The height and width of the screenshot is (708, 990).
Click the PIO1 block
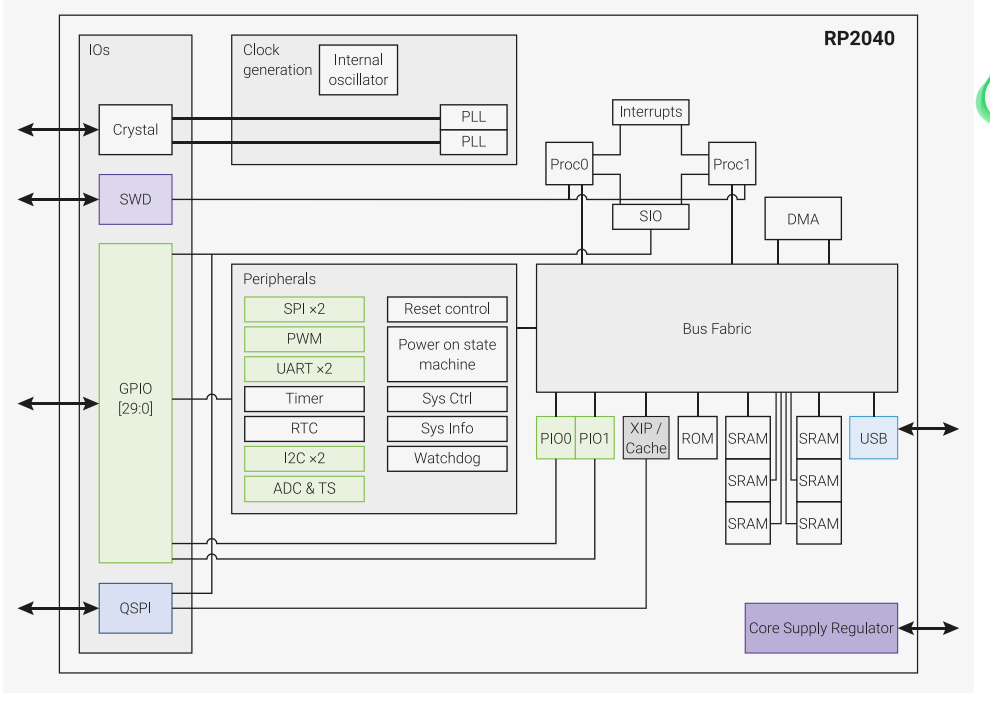[595, 438]
